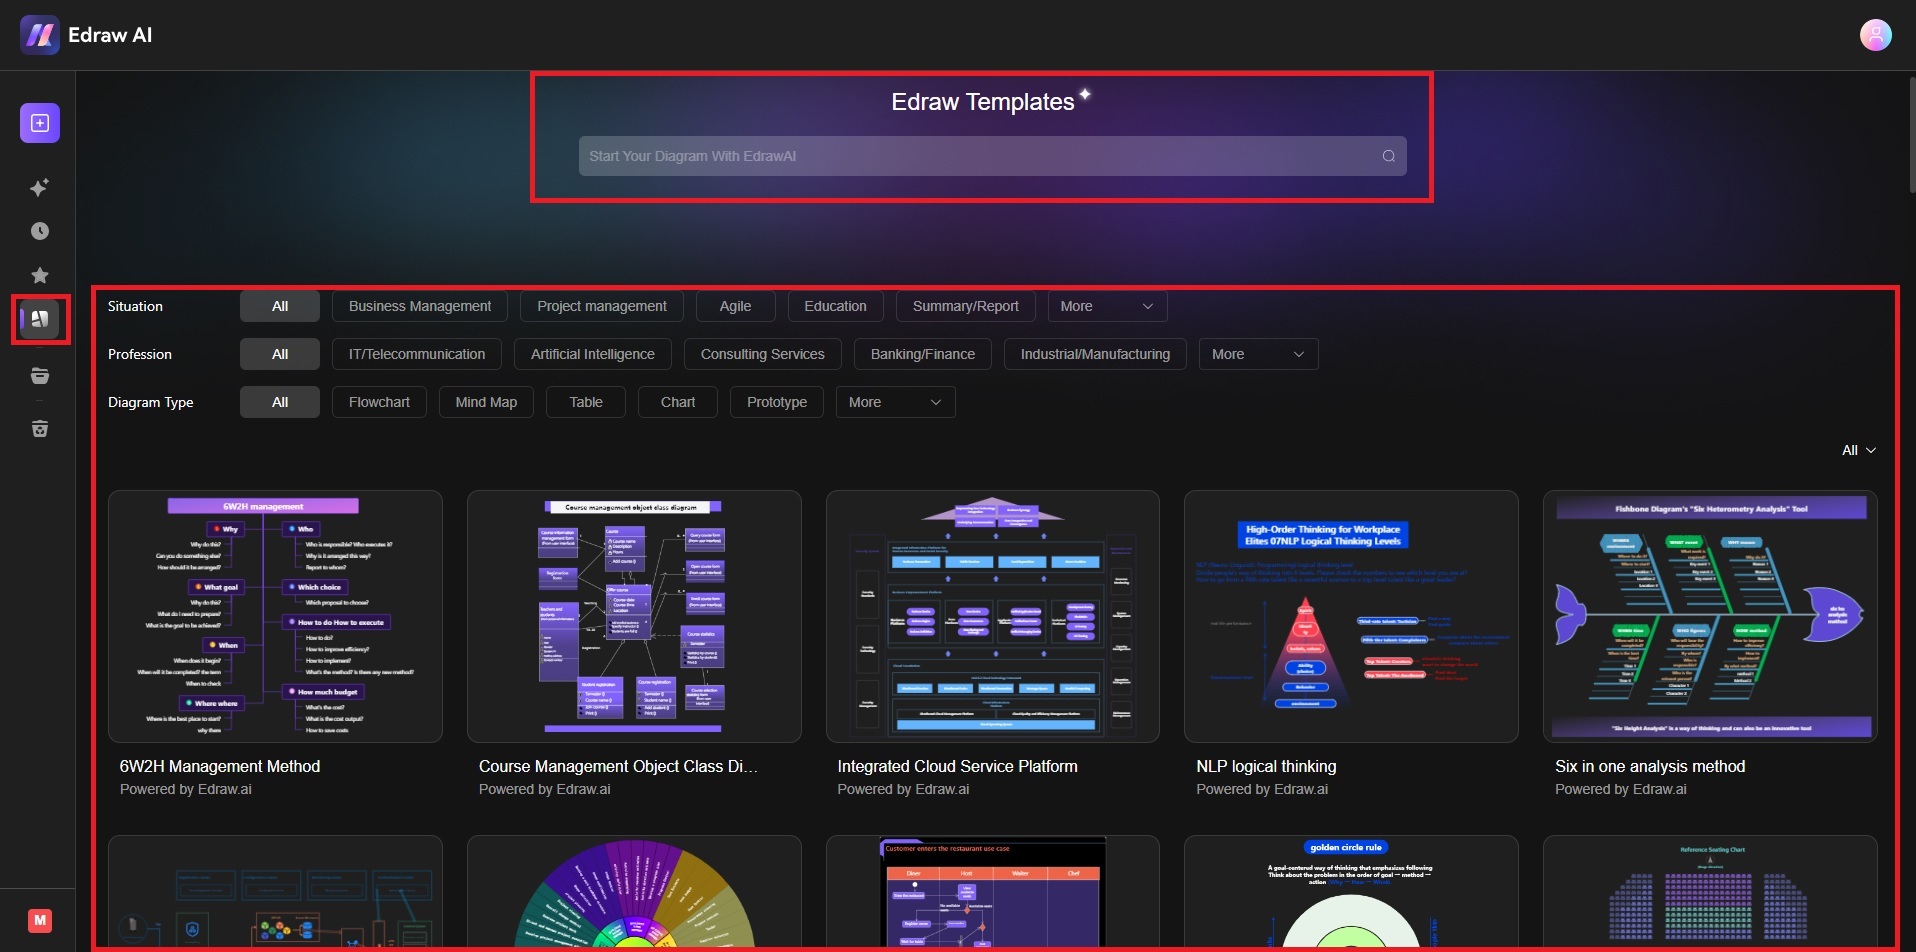The image size is (1916, 952).
Task: Expand the Profession More dropdown
Action: click(x=1258, y=354)
